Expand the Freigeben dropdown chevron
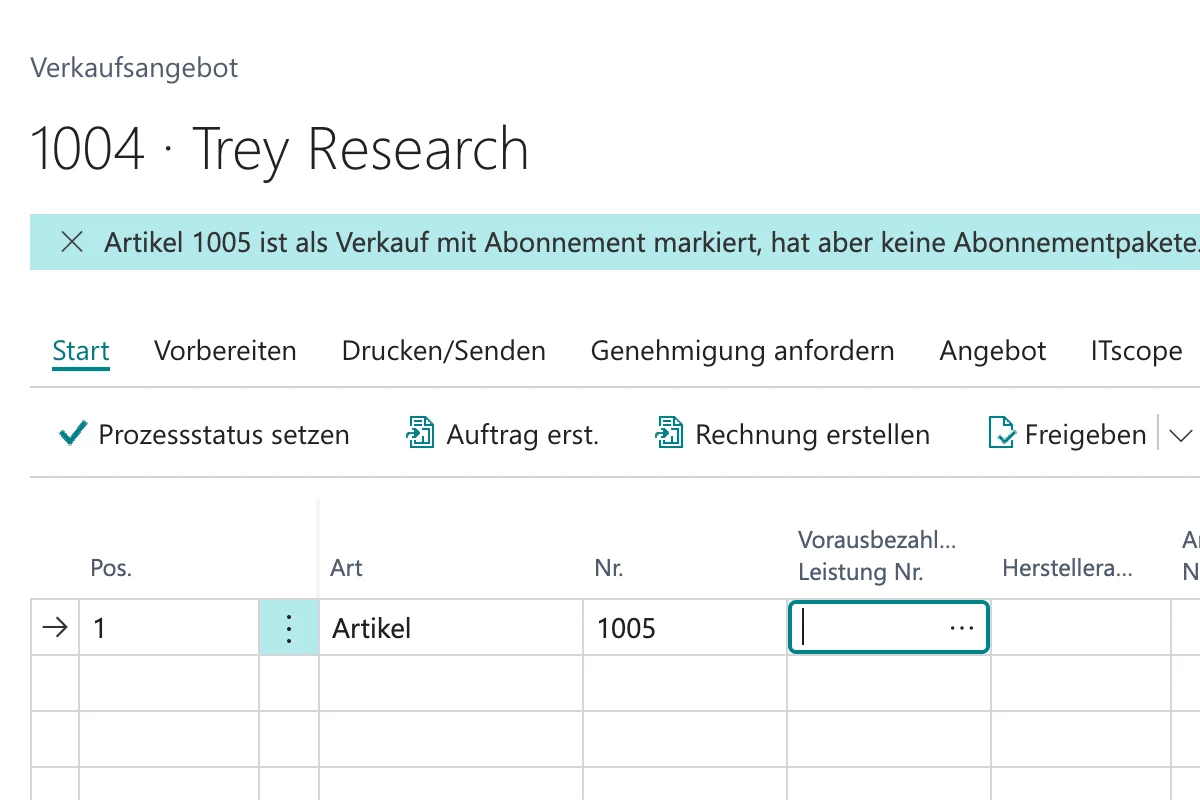 pos(1181,435)
